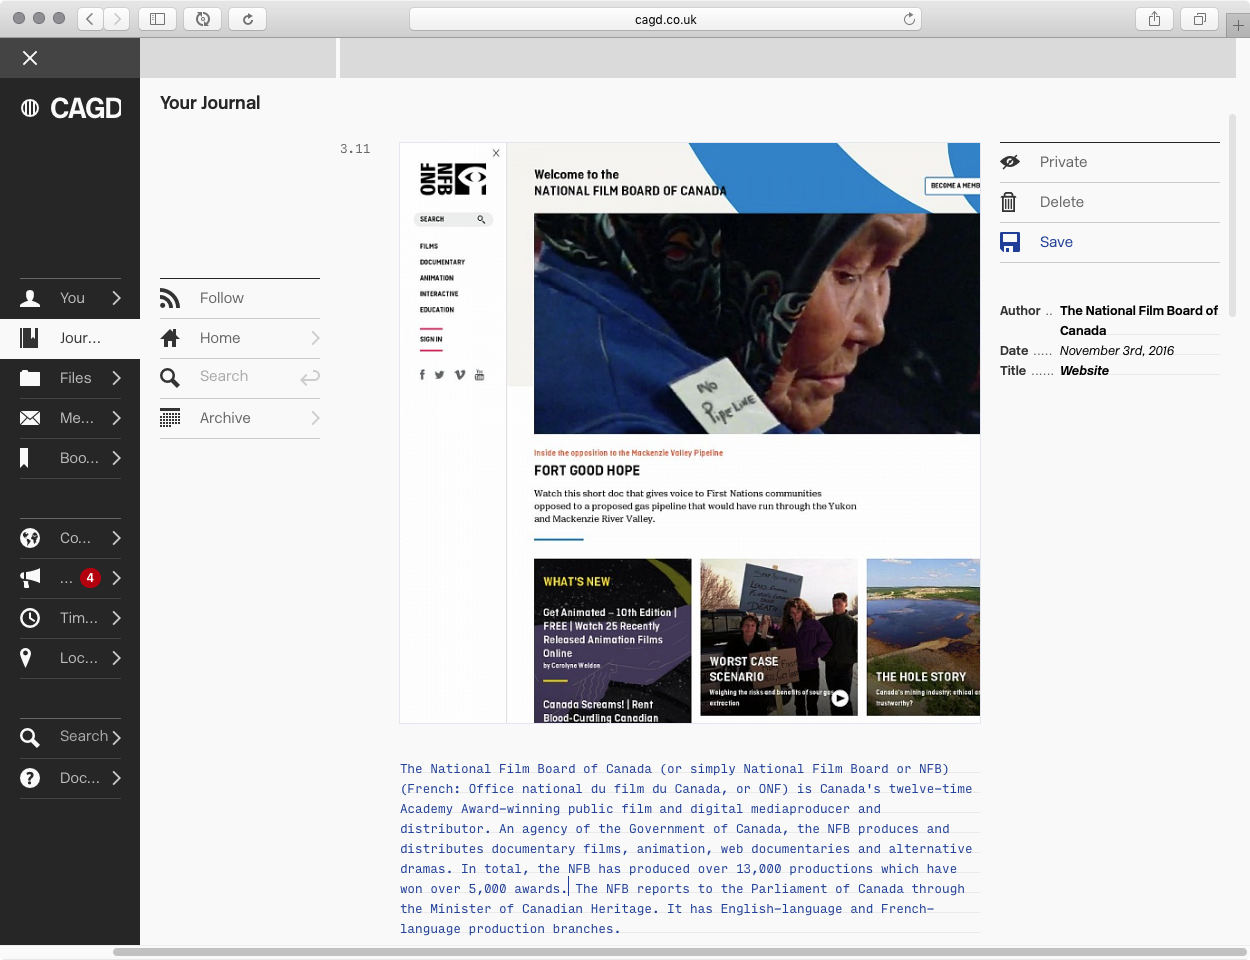Open the Archive menu item

pyautogui.click(x=240, y=418)
